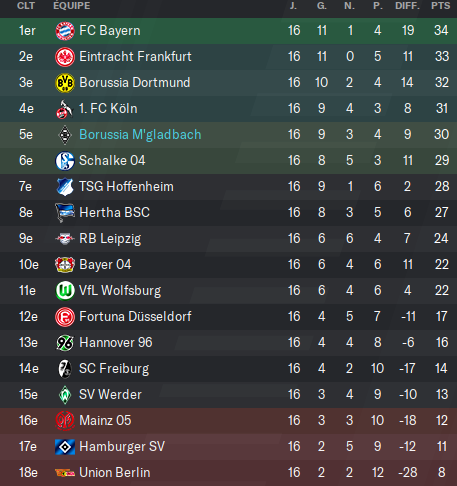Click the Eintracht Frankfurt eagle logo
This screenshot has width=457, height=486.
tap(65, 57)
